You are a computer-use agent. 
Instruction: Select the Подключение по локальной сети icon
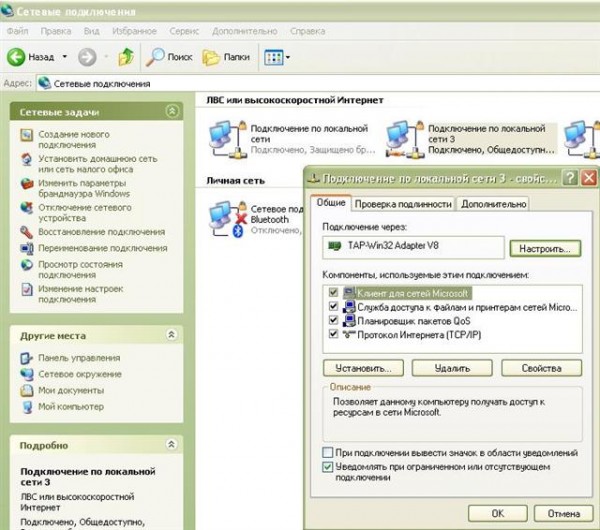[x=227, y=139]
